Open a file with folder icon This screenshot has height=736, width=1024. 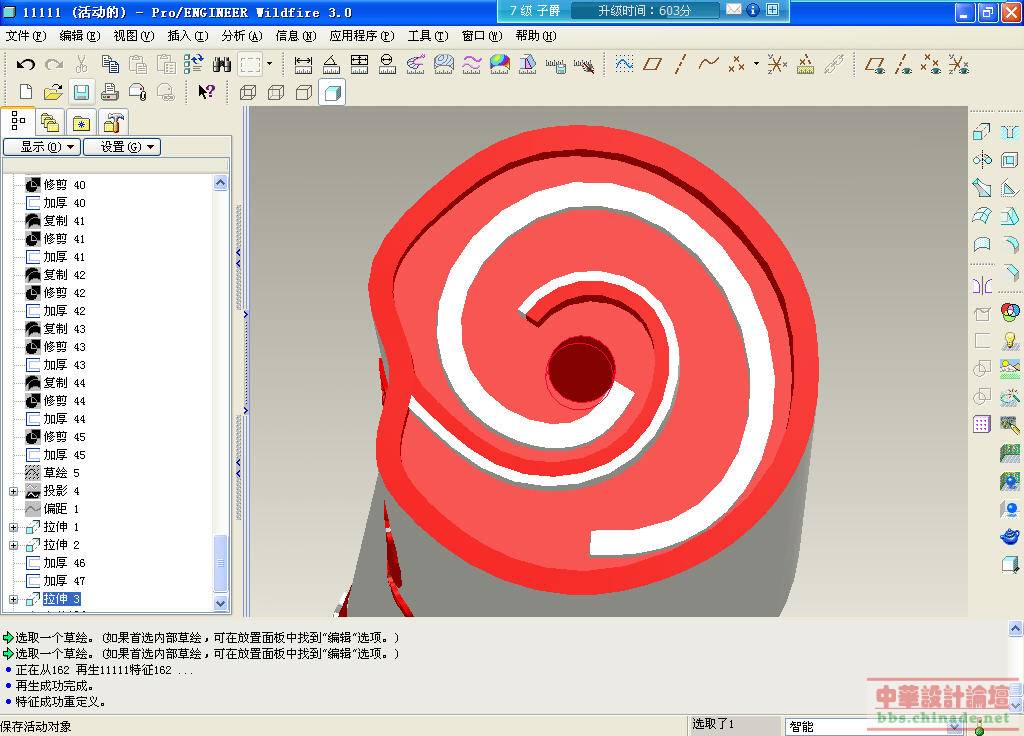click(54, 92)
